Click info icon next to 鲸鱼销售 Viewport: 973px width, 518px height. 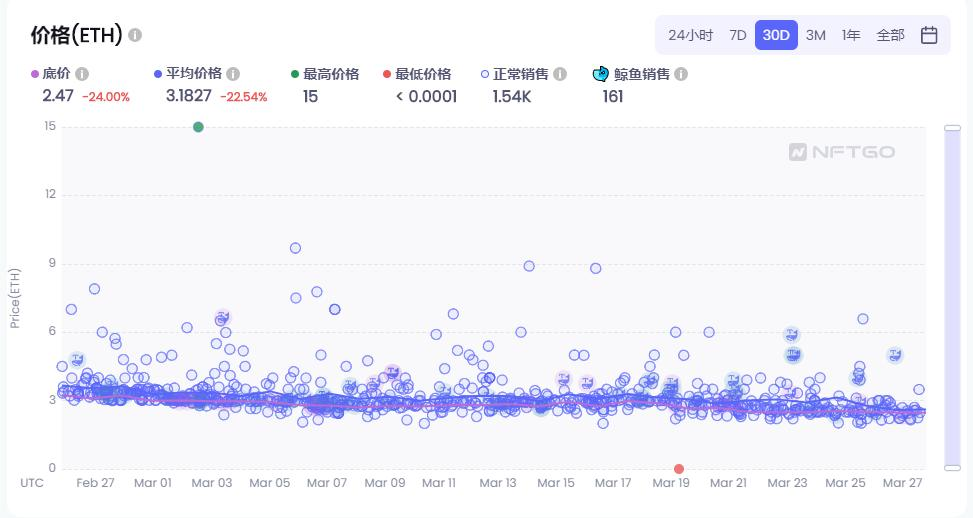(681, 74)
